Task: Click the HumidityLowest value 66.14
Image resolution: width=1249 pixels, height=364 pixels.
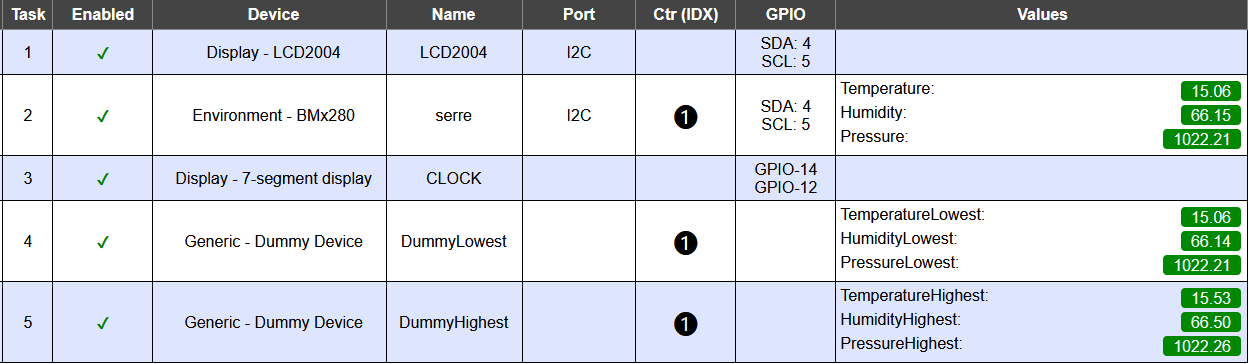Action: (x=1210, y=241)
